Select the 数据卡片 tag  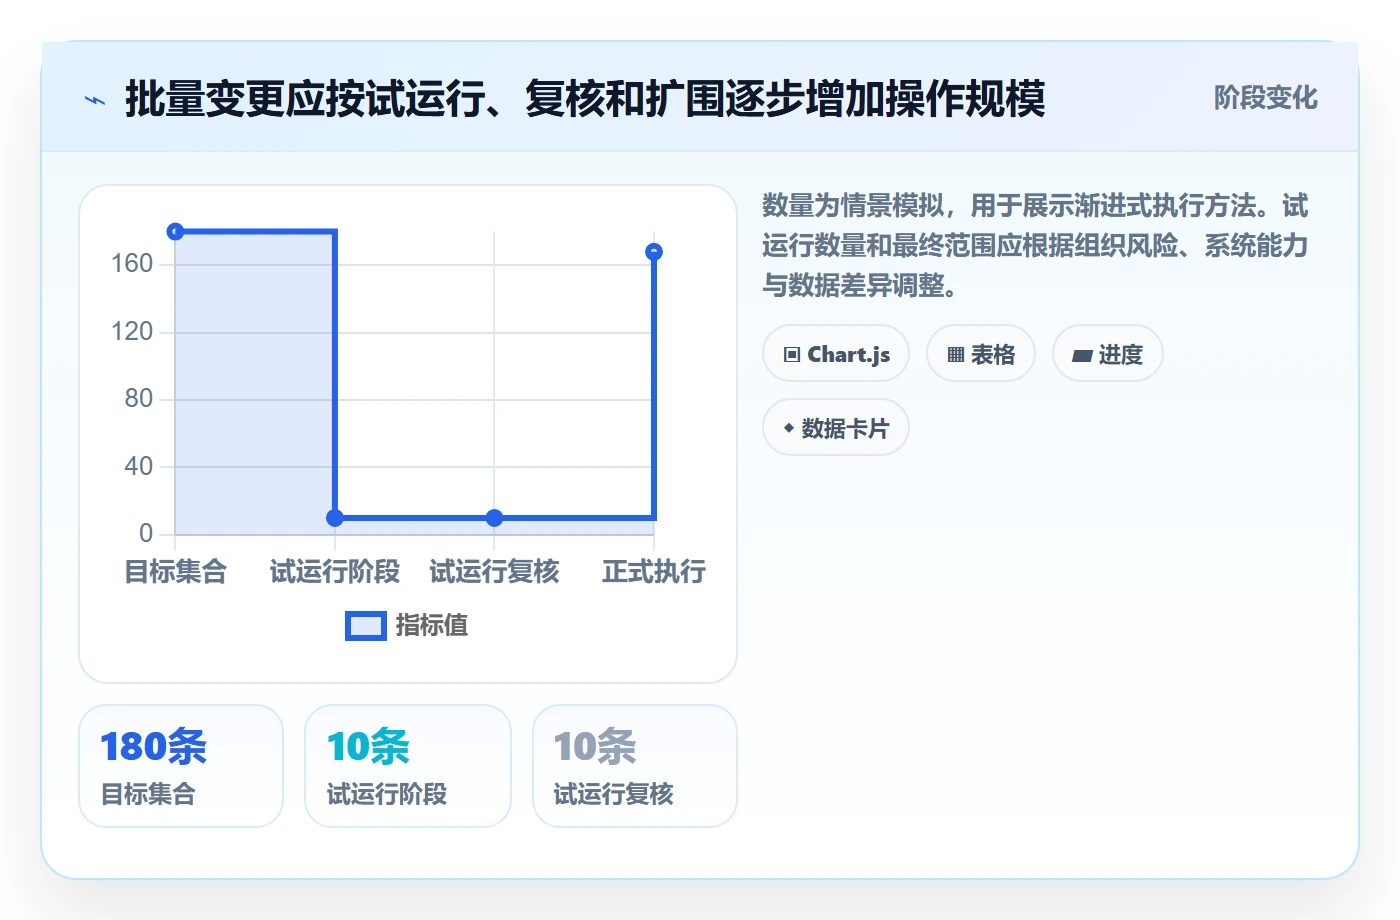point(836,428)
